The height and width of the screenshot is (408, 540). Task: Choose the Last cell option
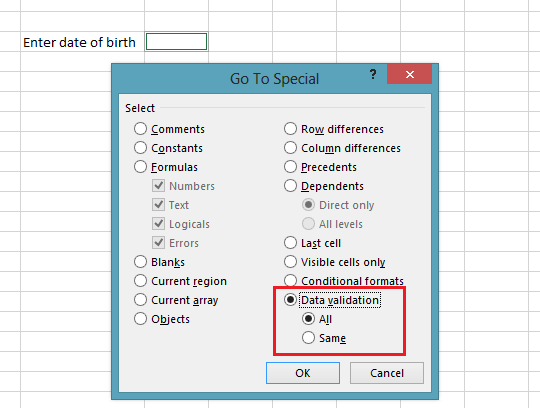pos(290,243)
